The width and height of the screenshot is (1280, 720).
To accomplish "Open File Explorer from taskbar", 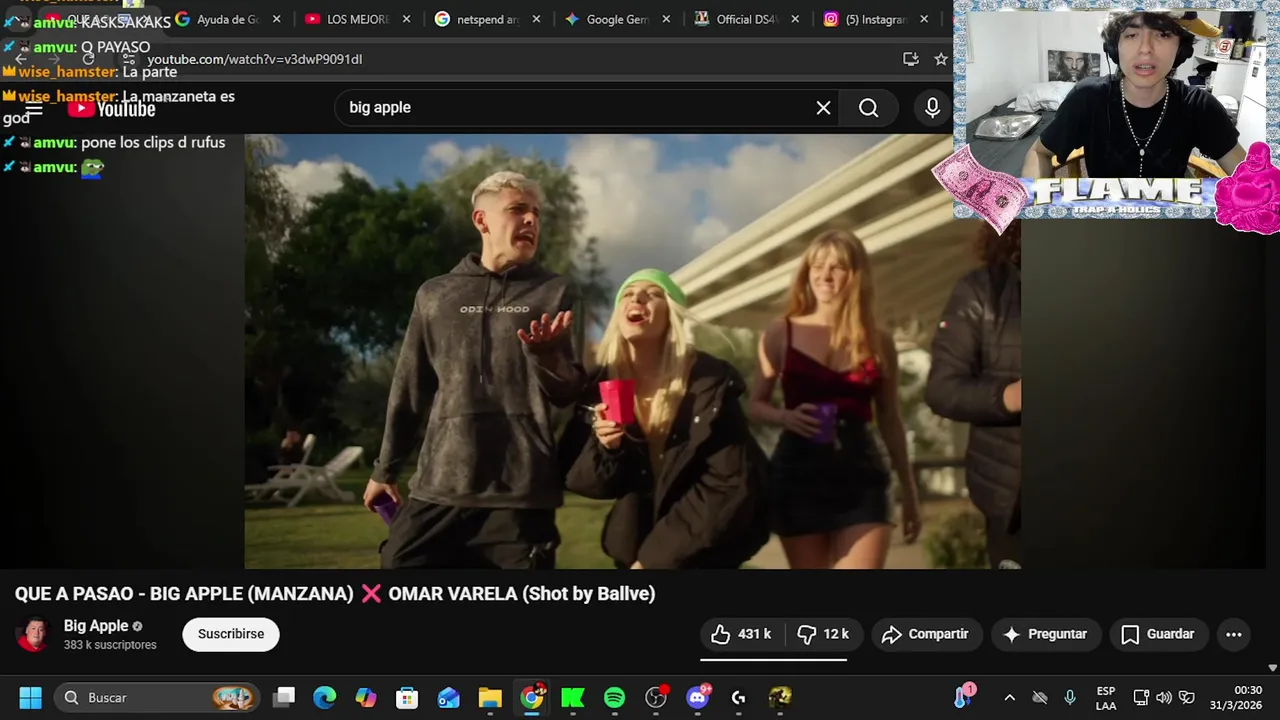I will [x=490, y=698].
